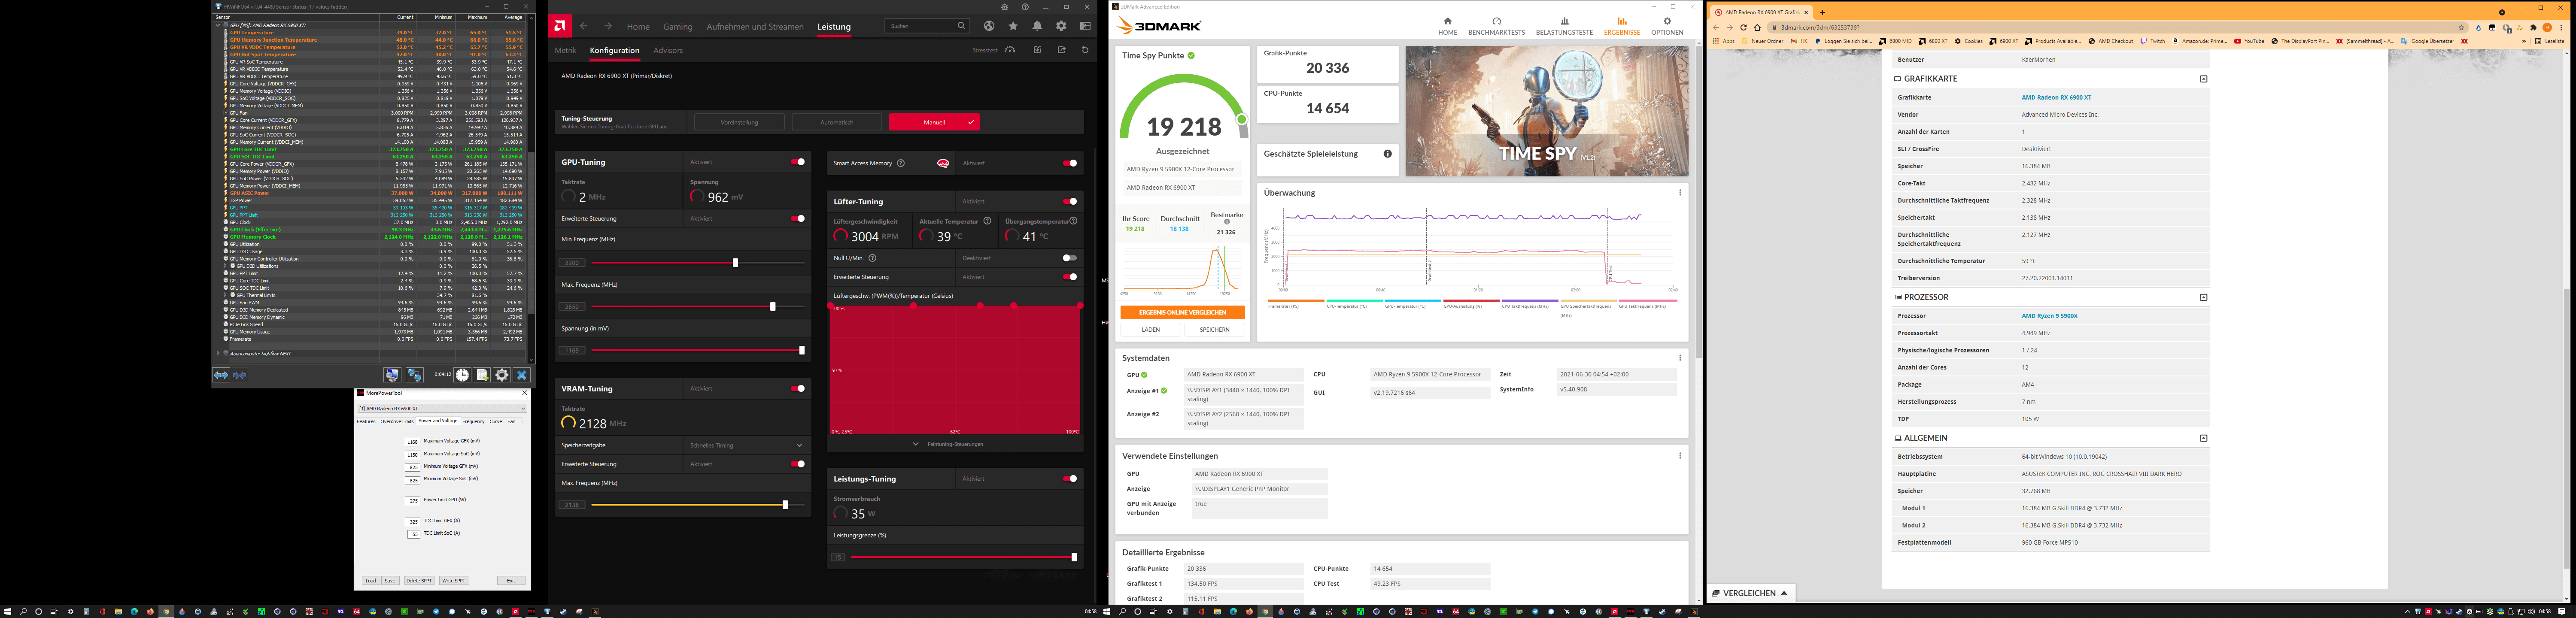Select Automatisch tuning preset
Image resolution: width=2576 pixels, height=618 pixels.
coord(837,122)
